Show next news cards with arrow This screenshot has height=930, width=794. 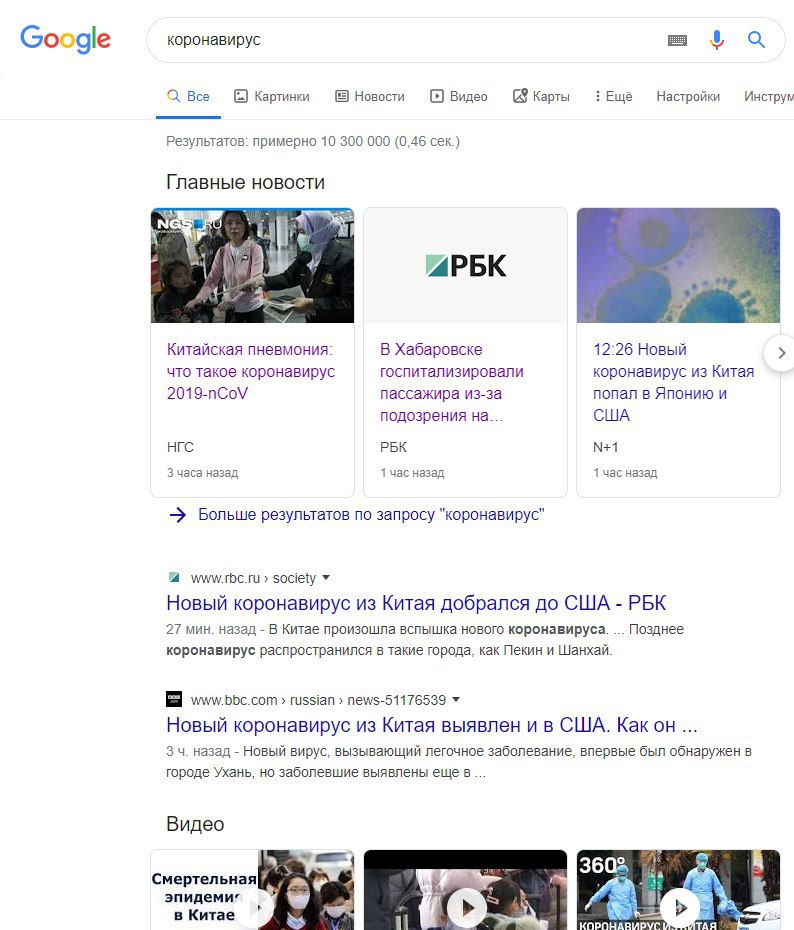coord(780,353)
